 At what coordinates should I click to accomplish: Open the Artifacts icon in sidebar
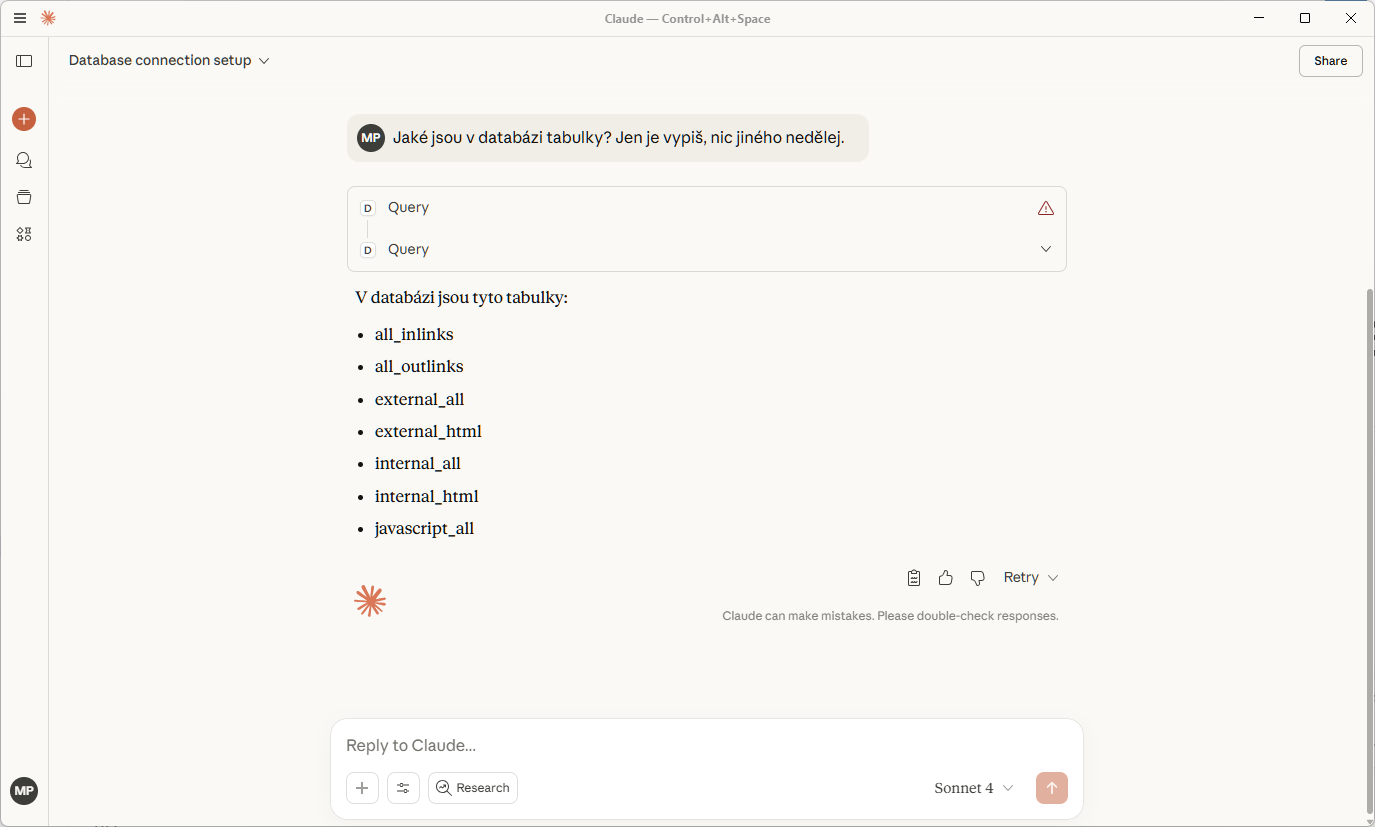click(24, 234)
